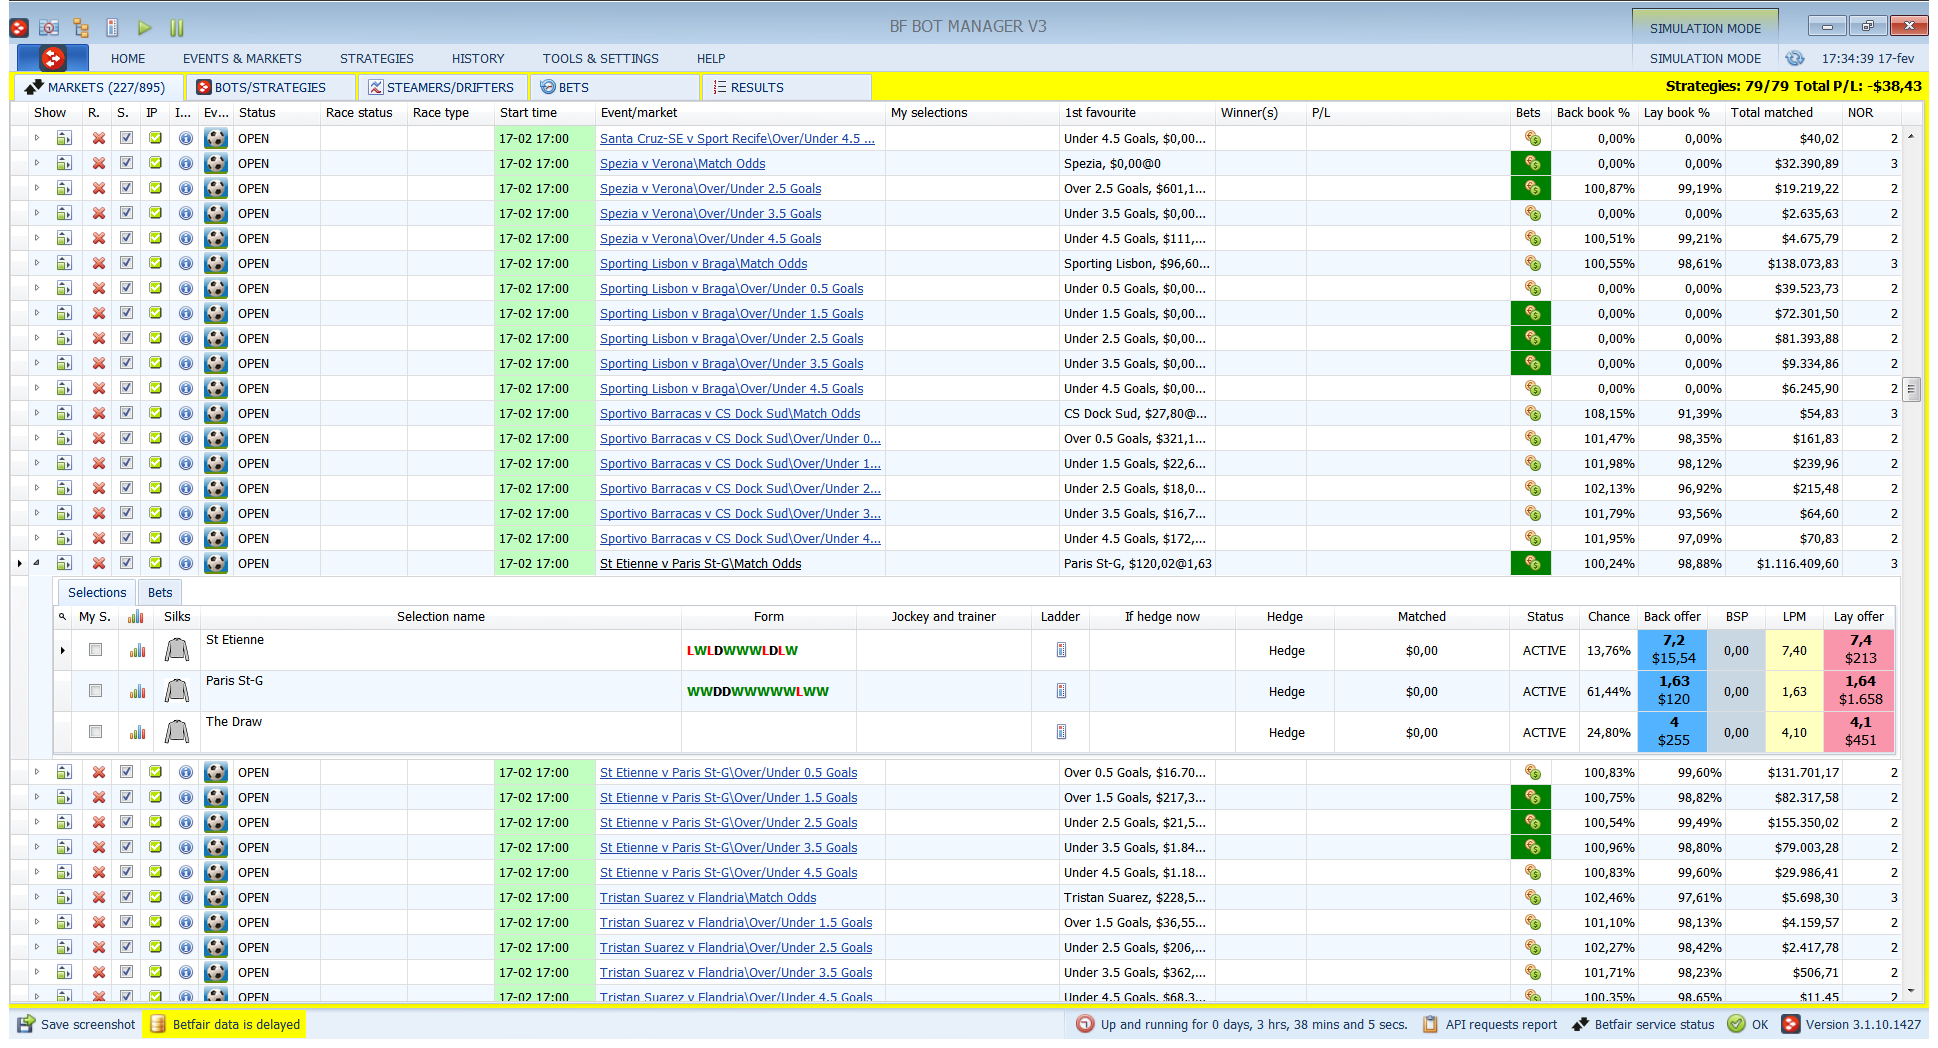Toggle IP checkbox for St Etienne Match Odds row

pyautogui.click(x=156, y=563)
